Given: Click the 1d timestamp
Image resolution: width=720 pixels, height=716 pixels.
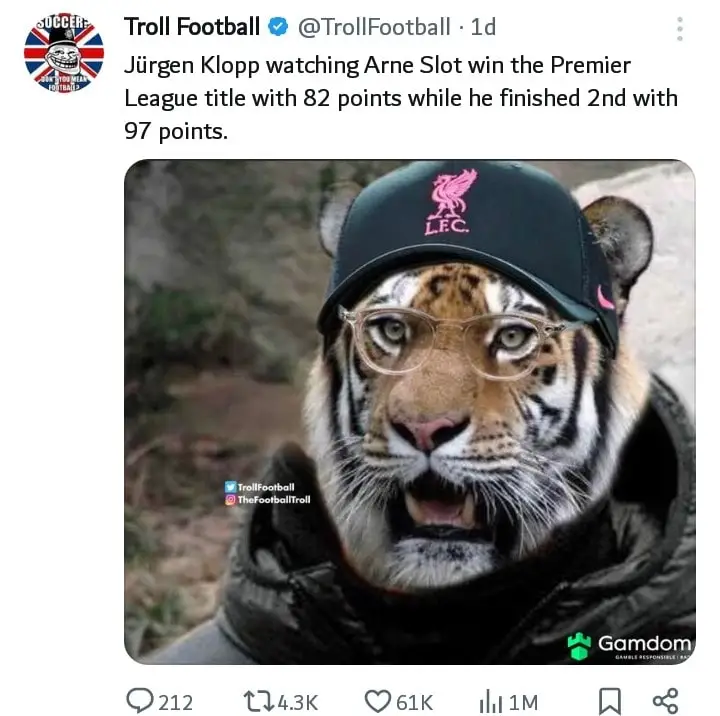Looking at the screenshot, I should (483, 27).
